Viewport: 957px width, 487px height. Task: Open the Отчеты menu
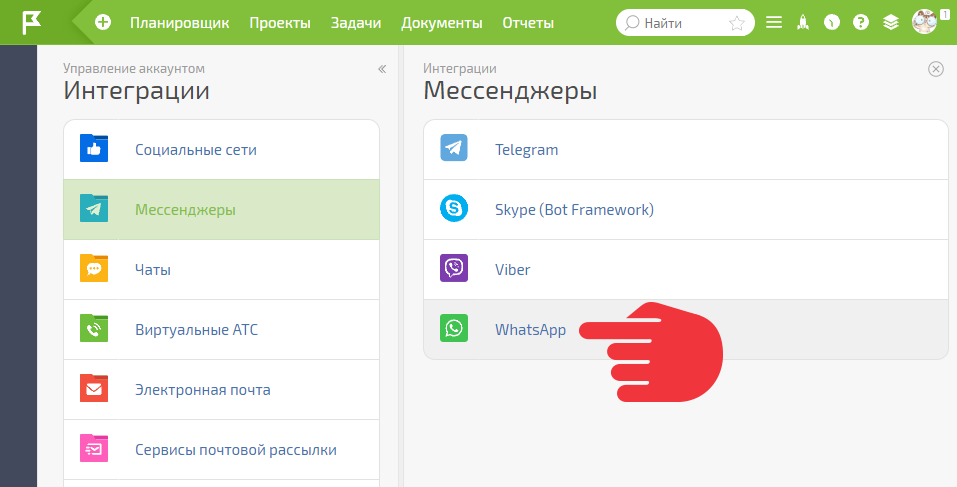click(x=528, y=23)
